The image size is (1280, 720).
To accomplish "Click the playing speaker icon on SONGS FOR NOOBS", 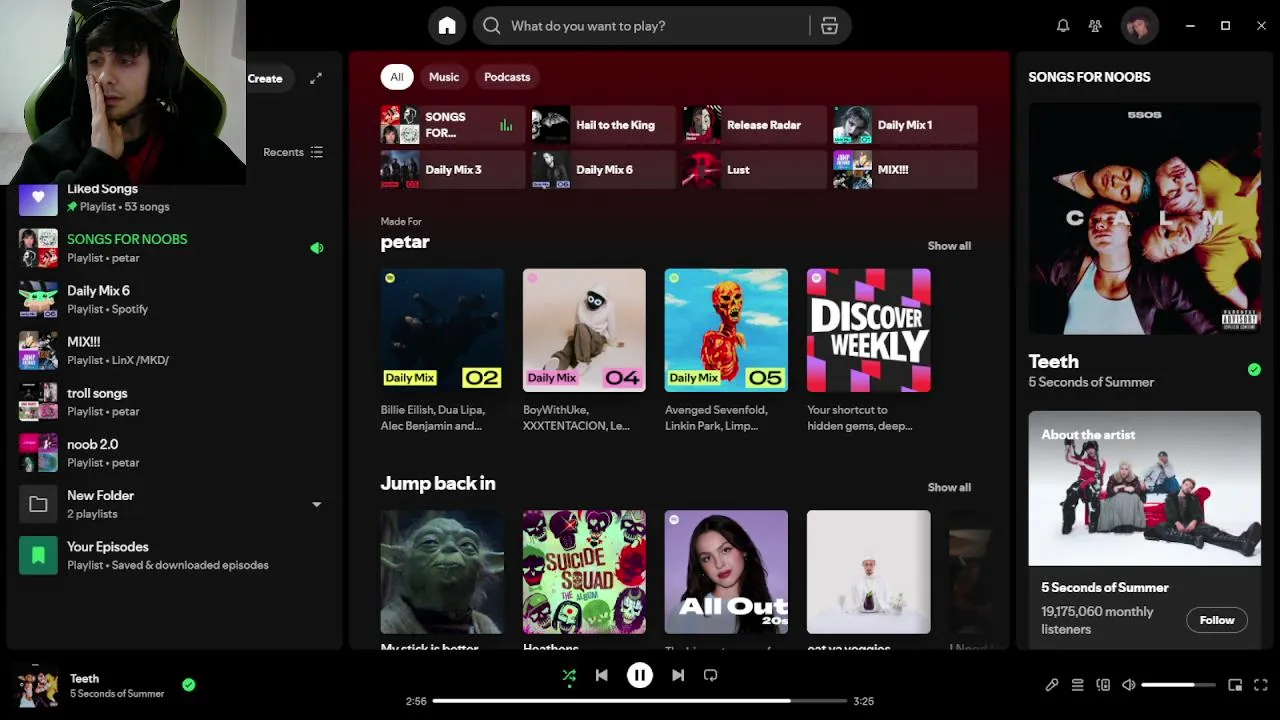I will click(317, 248).
